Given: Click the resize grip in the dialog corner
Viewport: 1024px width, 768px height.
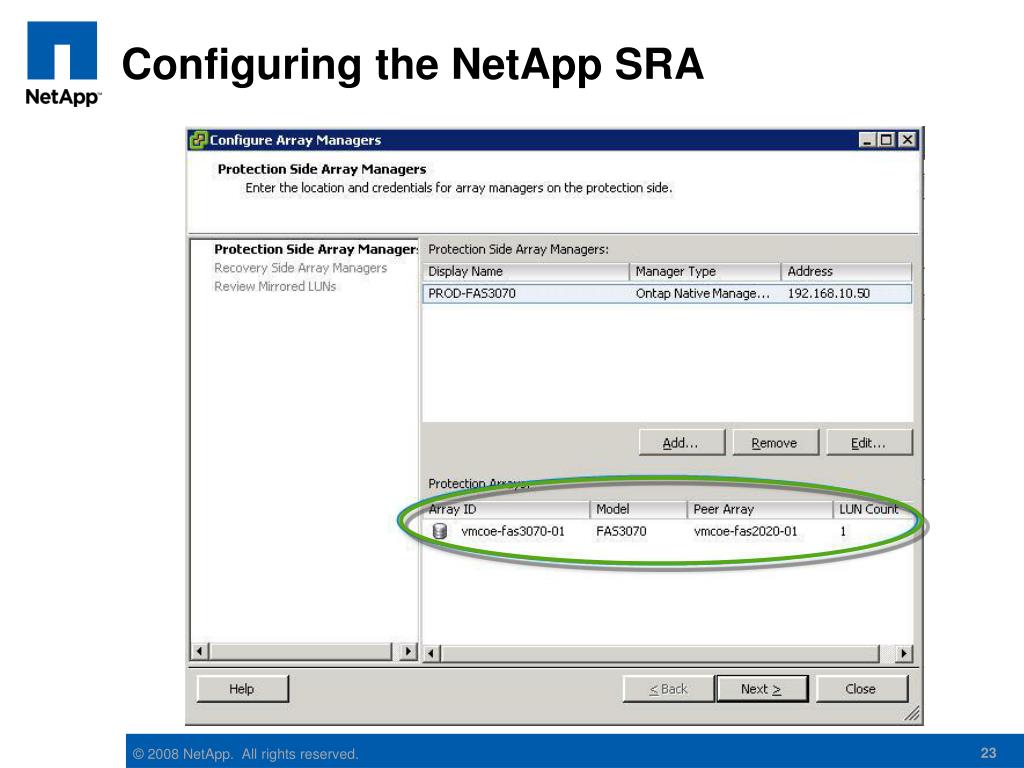Looking at the screenshot, I should click(x=911, y=714).
